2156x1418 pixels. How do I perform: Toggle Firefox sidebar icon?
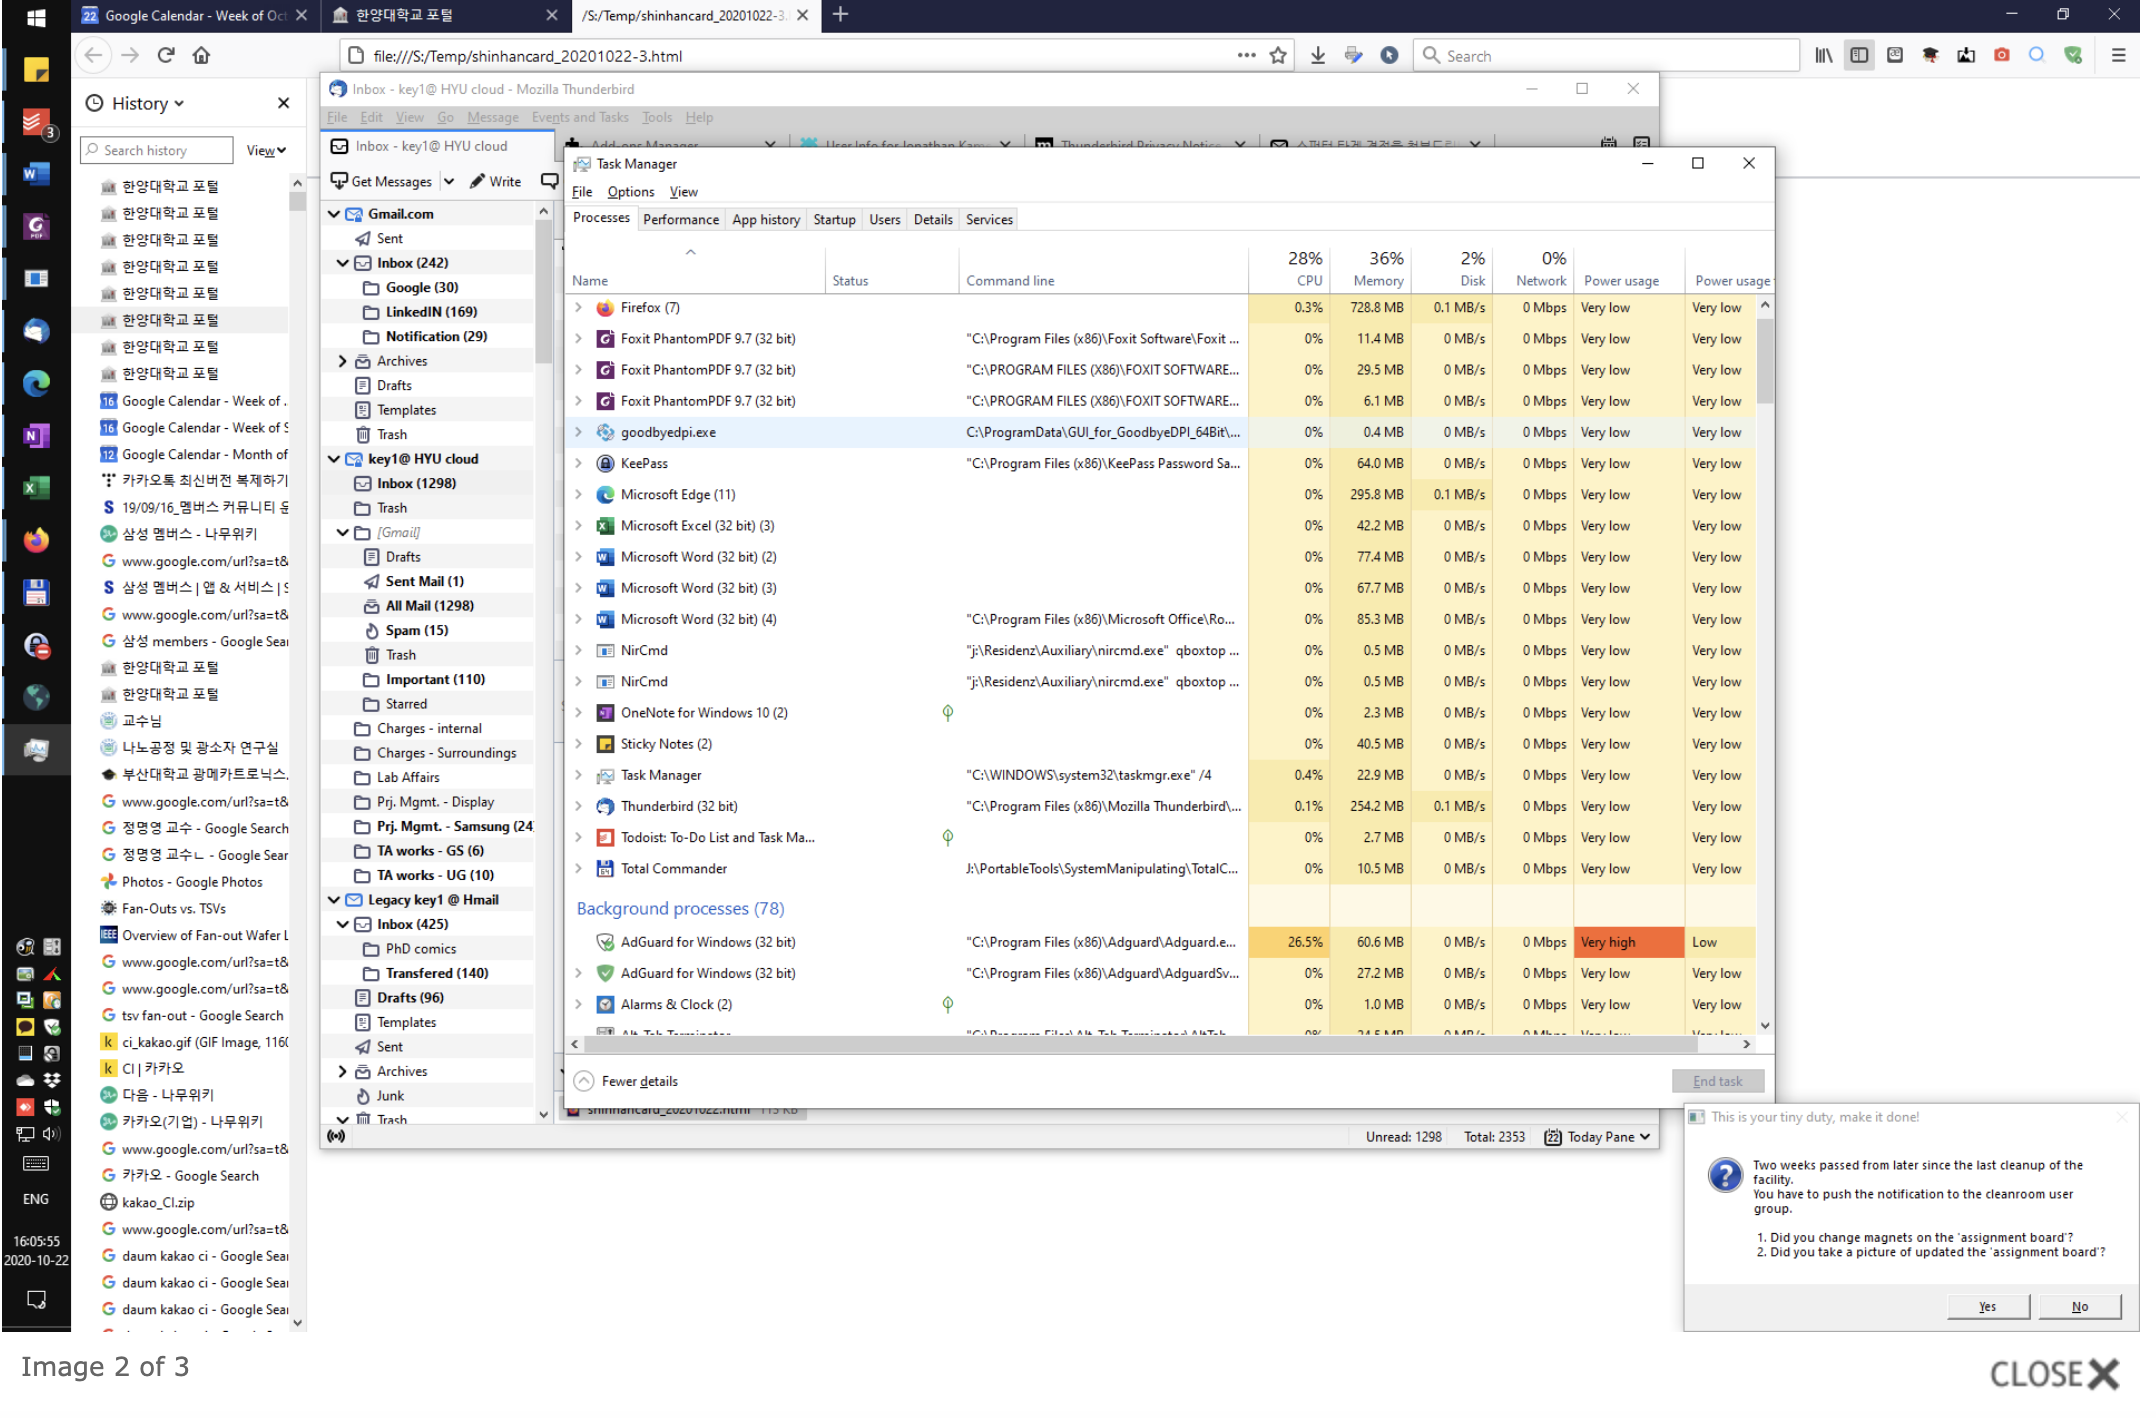click(x=1859, y=56)
